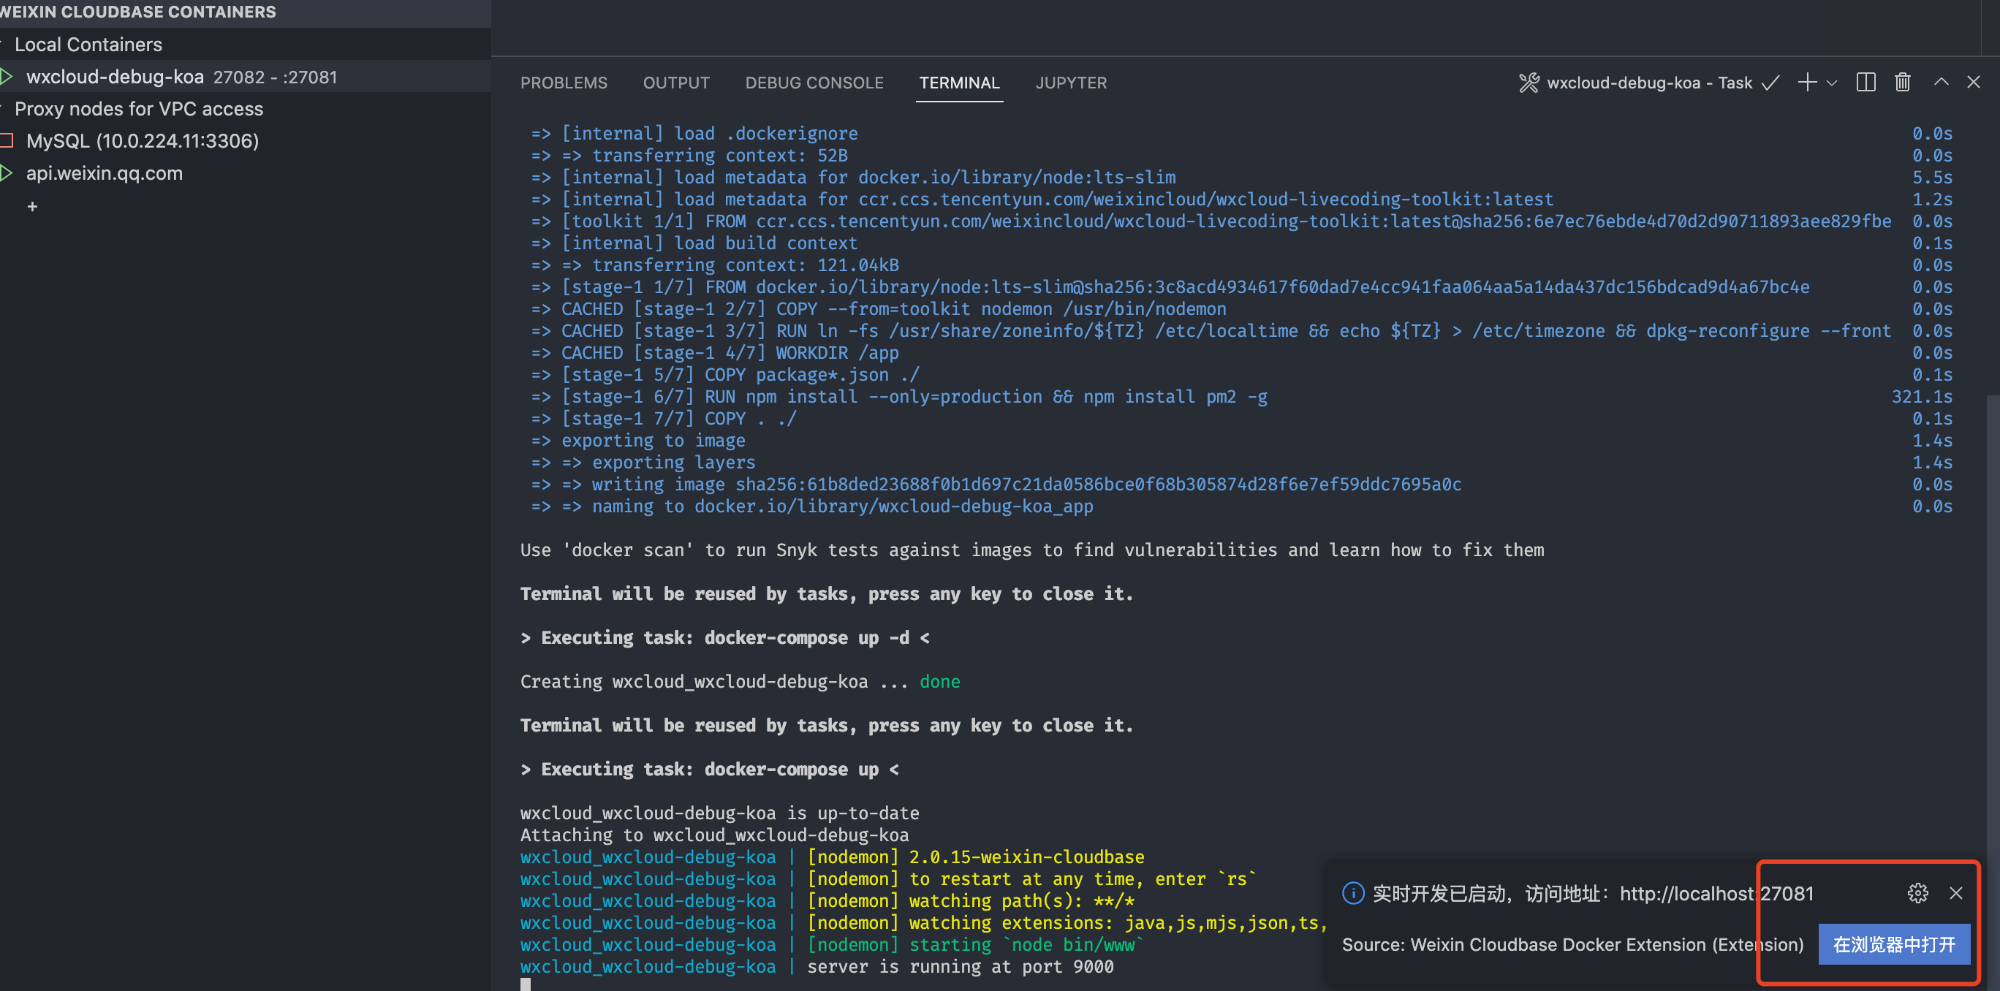This screenshot has height=991, width=2000.
Task: Switch to the OUTPUT tab
Action: click(x=676, y=83)
